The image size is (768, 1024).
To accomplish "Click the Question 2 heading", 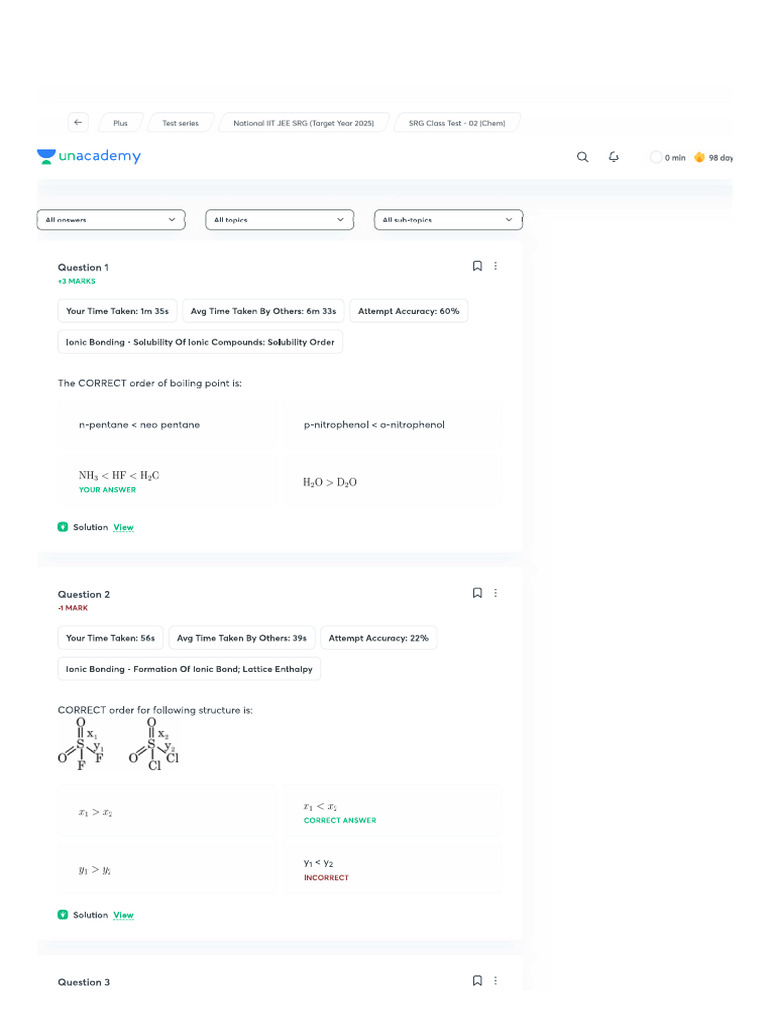I will (x=84, y=594).
